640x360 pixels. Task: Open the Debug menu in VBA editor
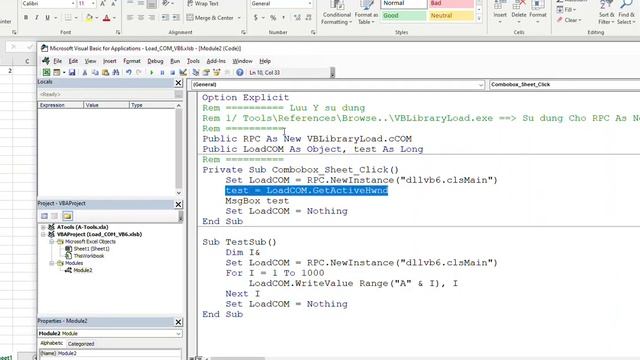coord(155,61)
